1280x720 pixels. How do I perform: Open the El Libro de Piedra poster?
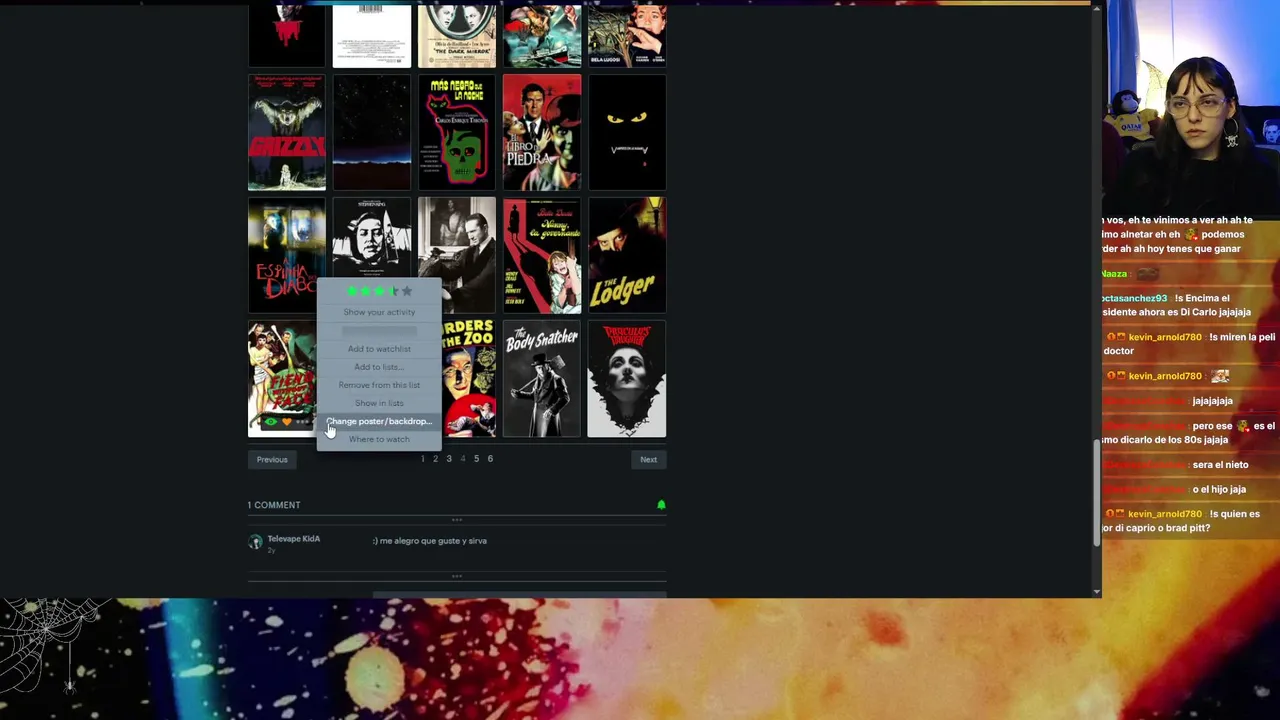click(542, 132)
